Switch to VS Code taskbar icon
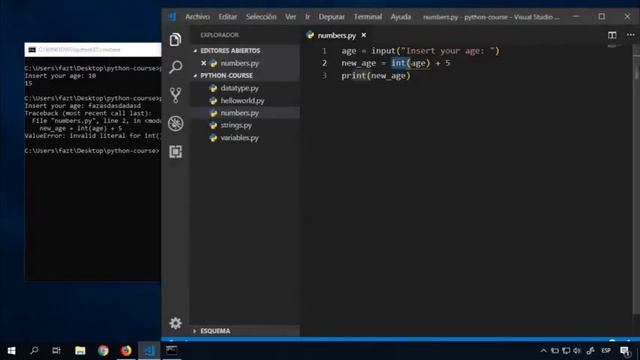The height and width of the screenshot is (360, 640). (149, 351)
